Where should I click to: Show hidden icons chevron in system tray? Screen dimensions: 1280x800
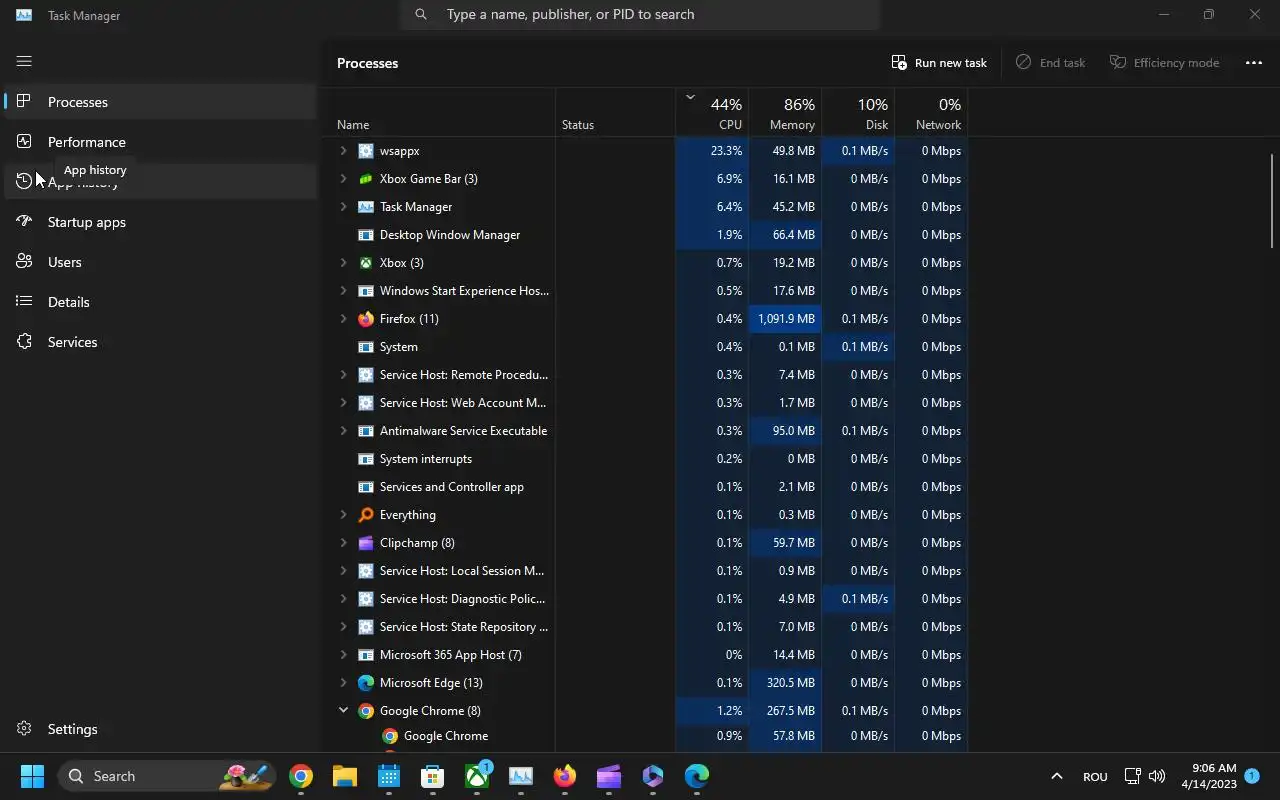pos(1056,776)
